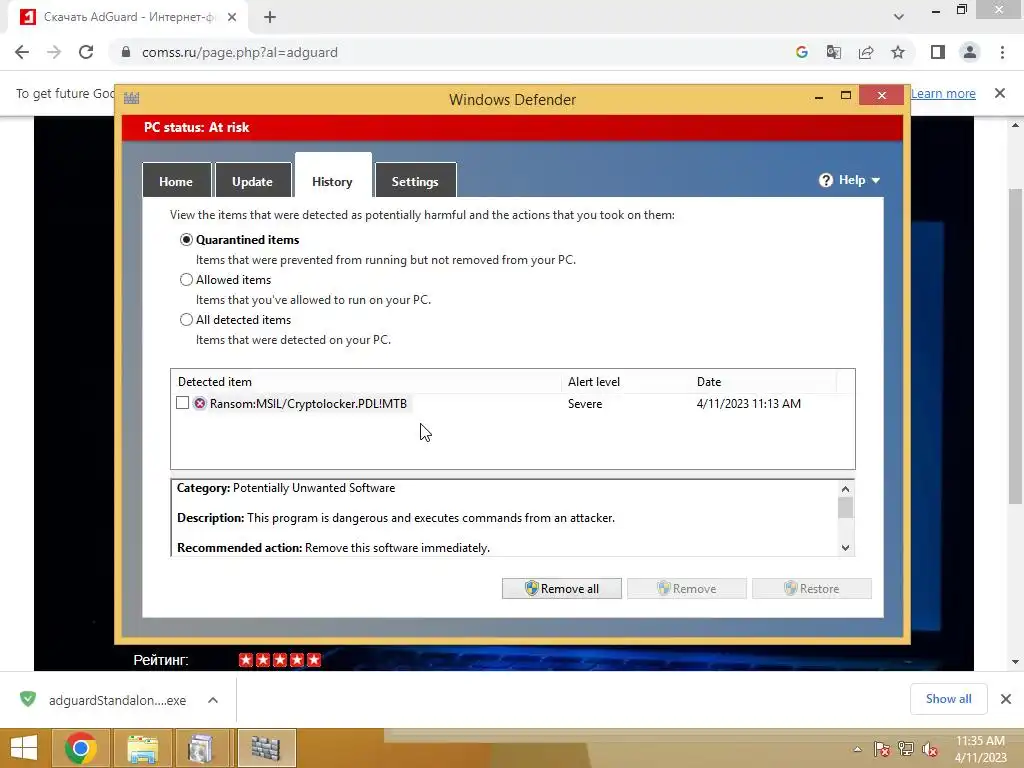The image size is (1024, 768).
Task: Bookmark this page with the star
Action: coord(898,52)
